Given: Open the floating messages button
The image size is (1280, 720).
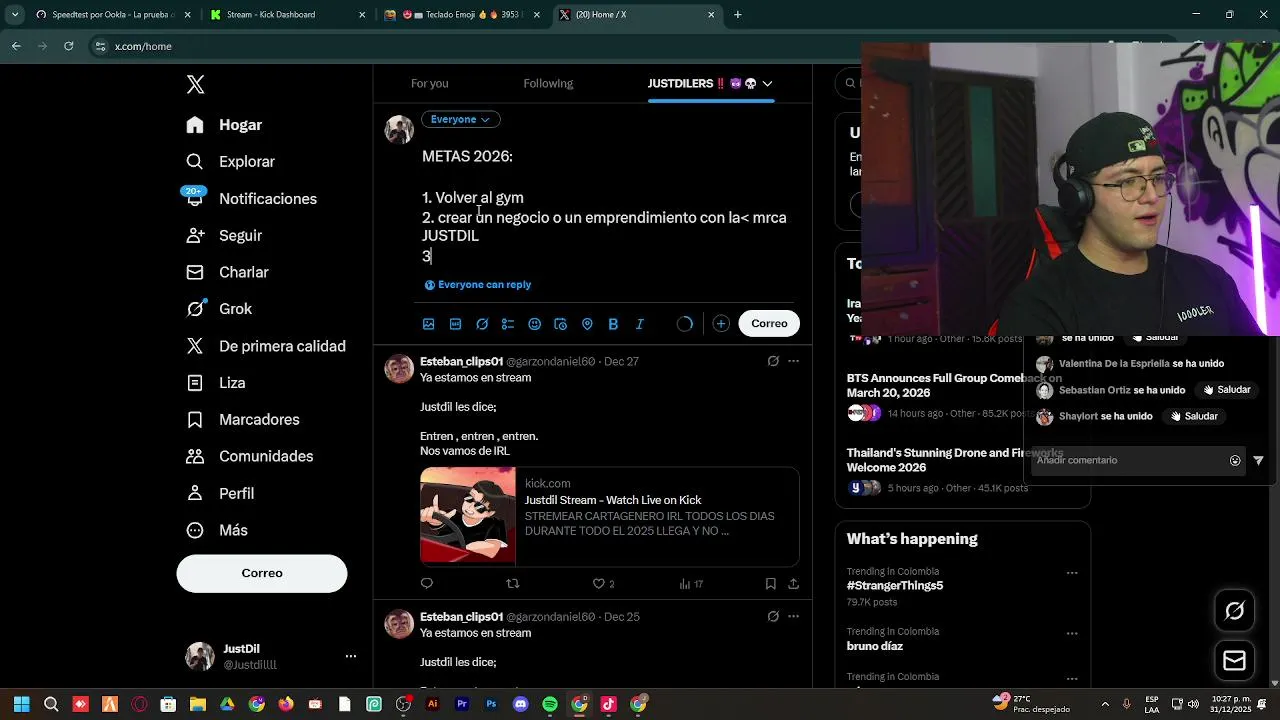Looking at the screenshot, I should click(1234, 661).
